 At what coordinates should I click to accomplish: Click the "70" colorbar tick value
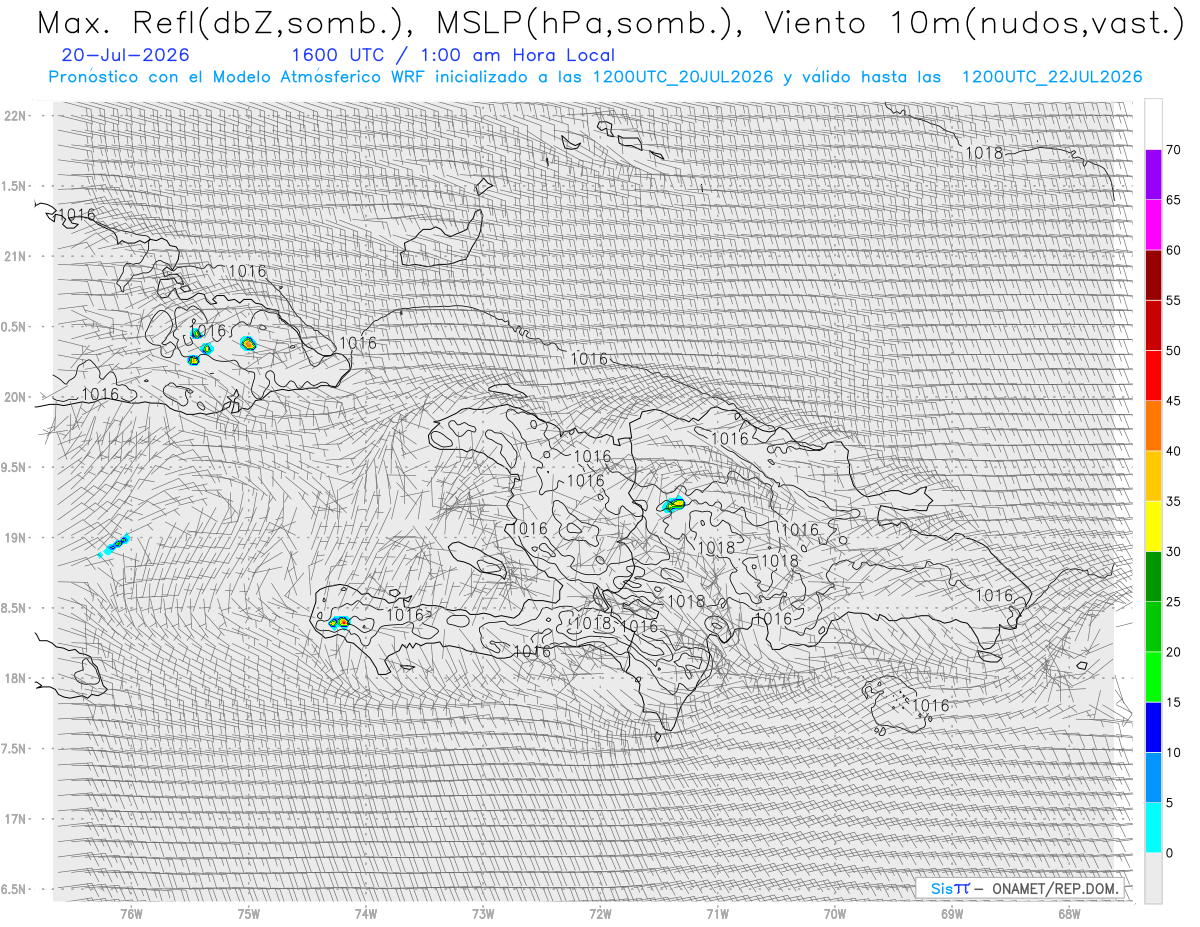[x=1173, y=150]
